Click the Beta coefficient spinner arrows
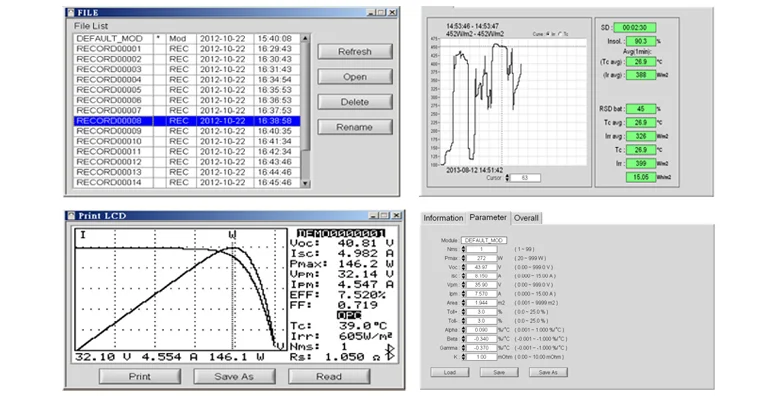This screenshot has width=770, height=396. pyautogui.click(x=463, y=339)
